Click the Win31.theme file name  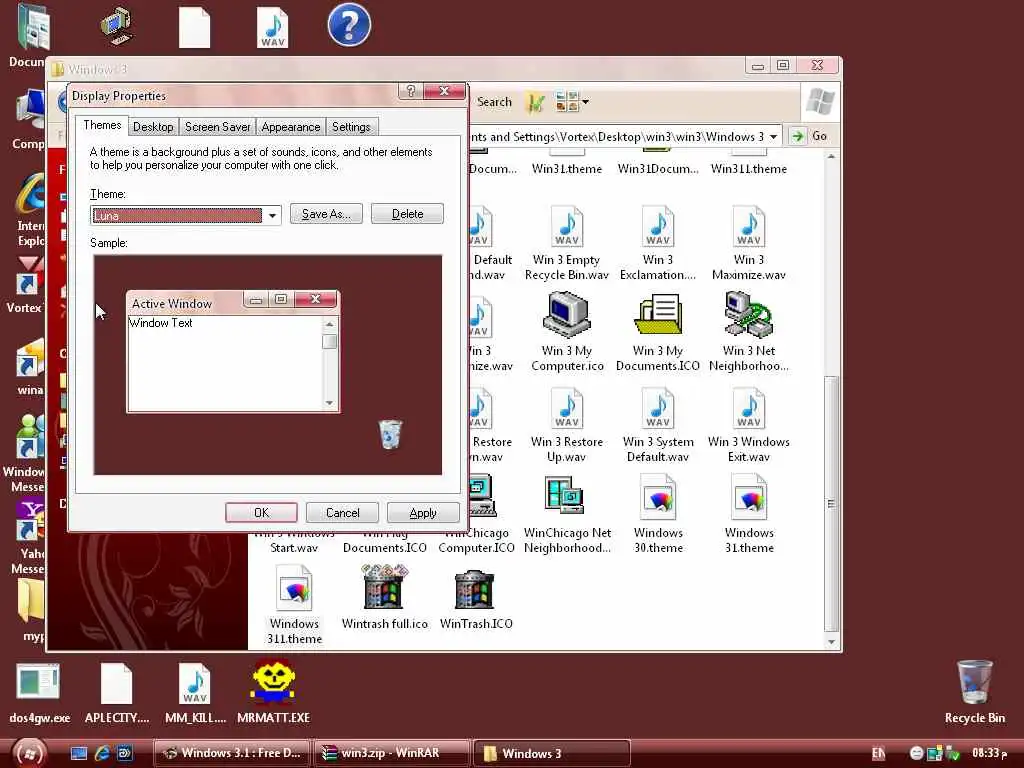point(567,168)
